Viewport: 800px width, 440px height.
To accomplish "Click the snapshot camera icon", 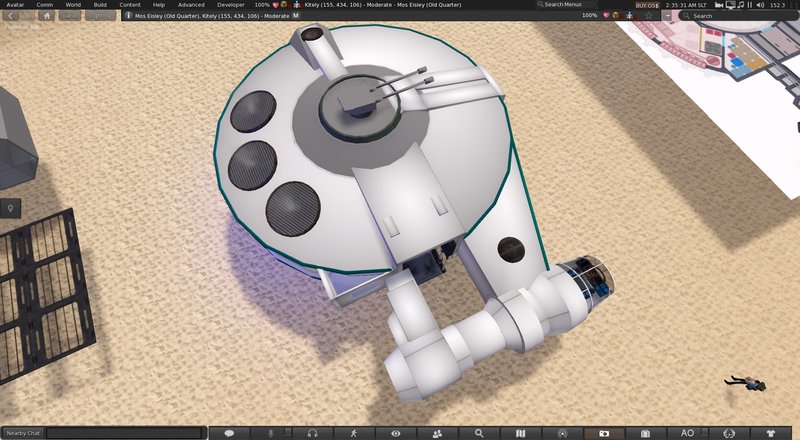I will (604, 433).
